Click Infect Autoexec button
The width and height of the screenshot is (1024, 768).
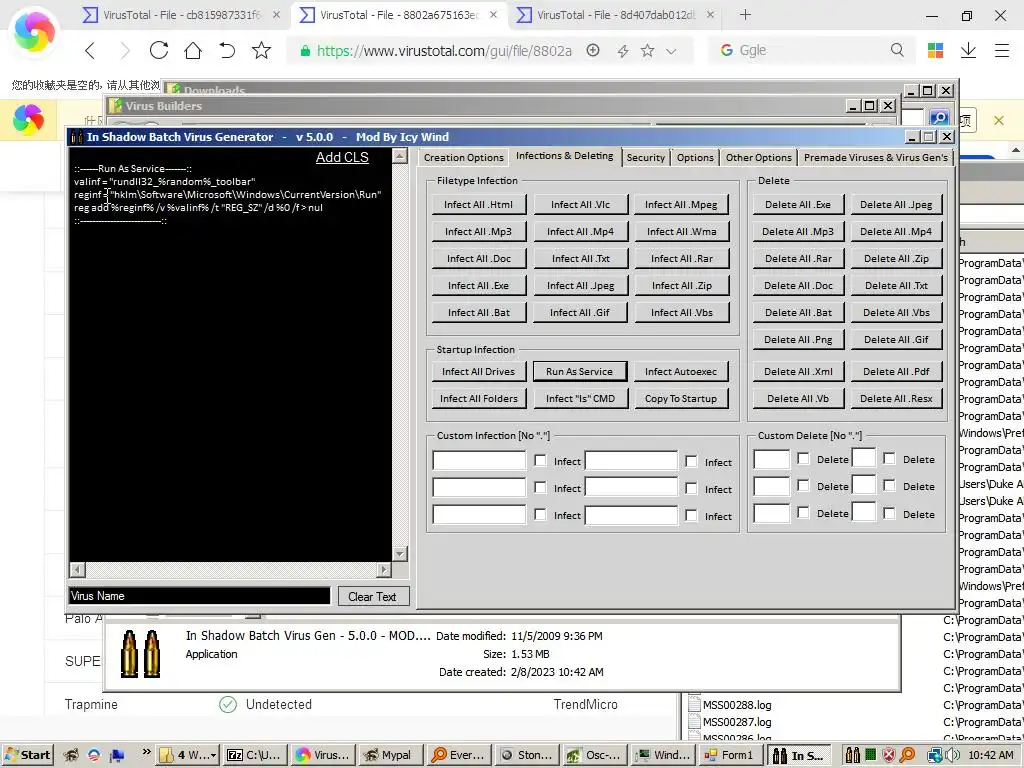(x=680, y=372)
